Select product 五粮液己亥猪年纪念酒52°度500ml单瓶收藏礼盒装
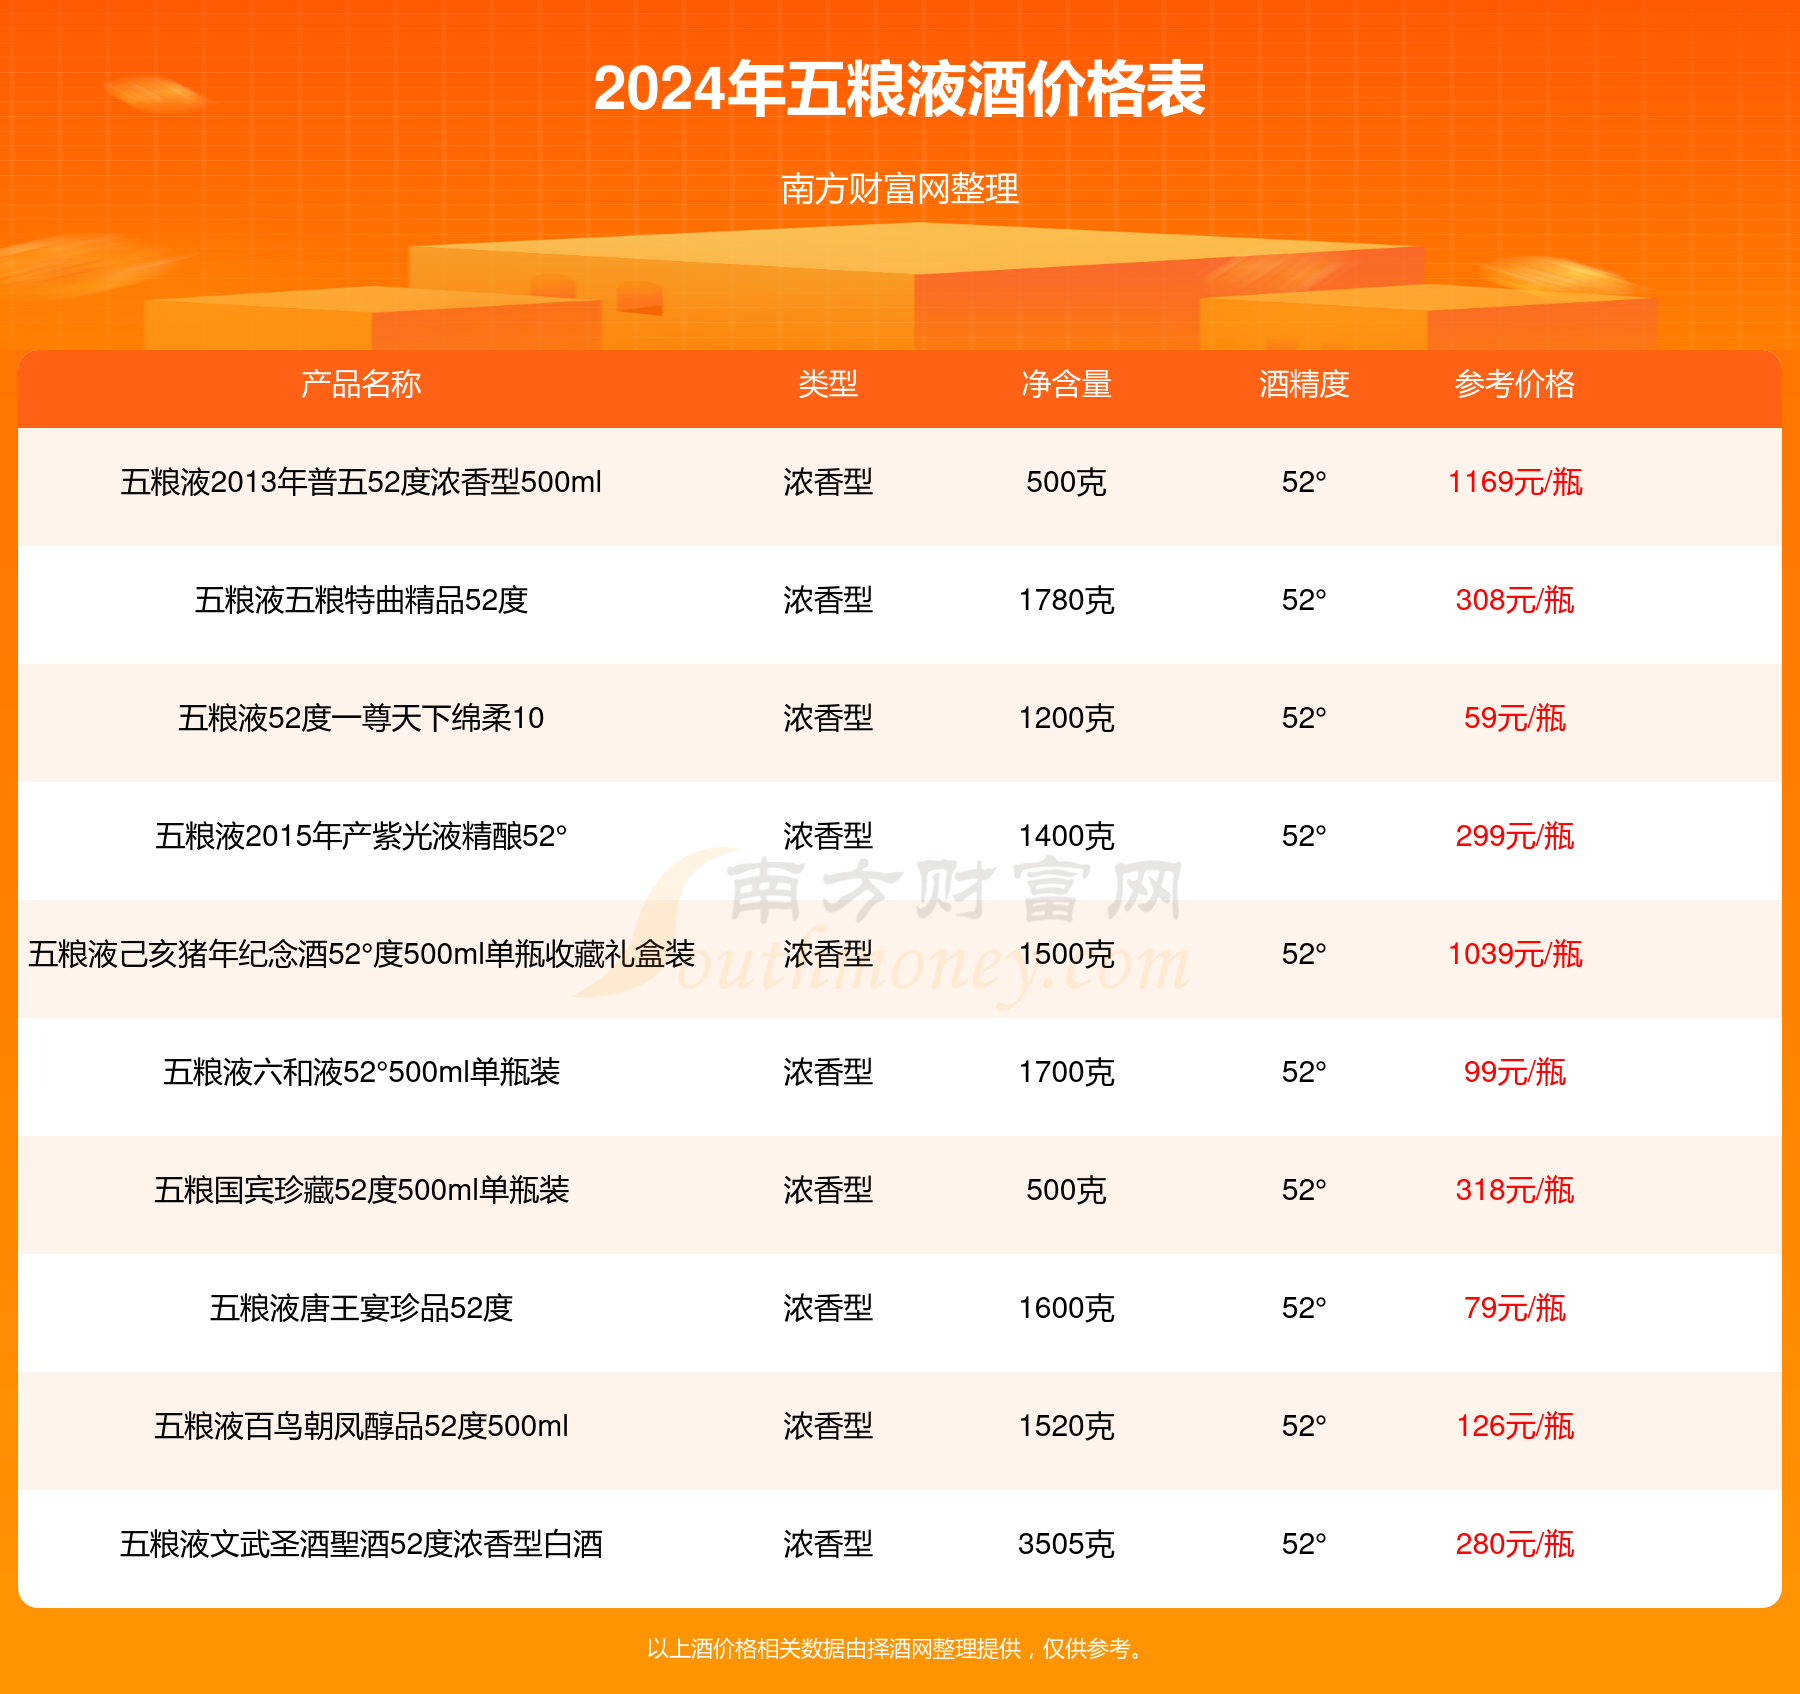Viewport: 1800px width, 1694px height. pos(361,954)
